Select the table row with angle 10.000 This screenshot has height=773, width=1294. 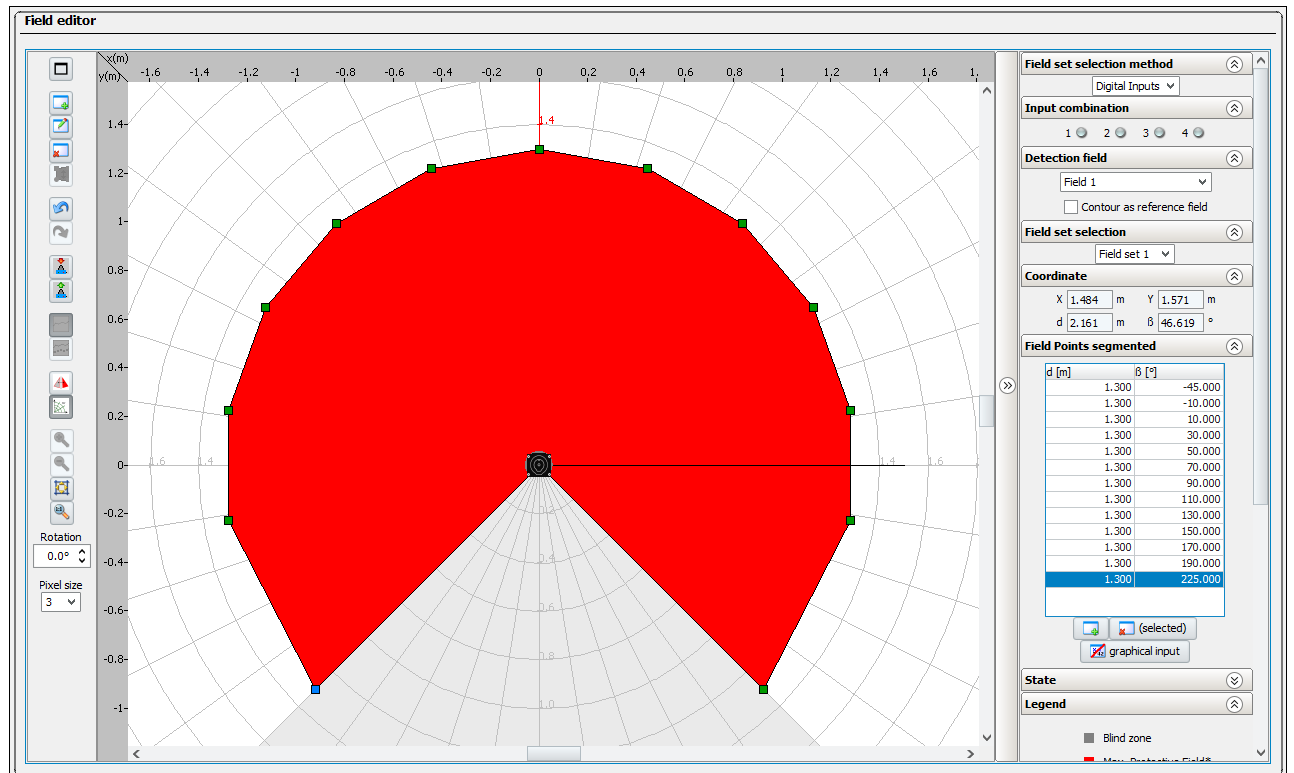pyautogui.click(x=1134, y=419)
